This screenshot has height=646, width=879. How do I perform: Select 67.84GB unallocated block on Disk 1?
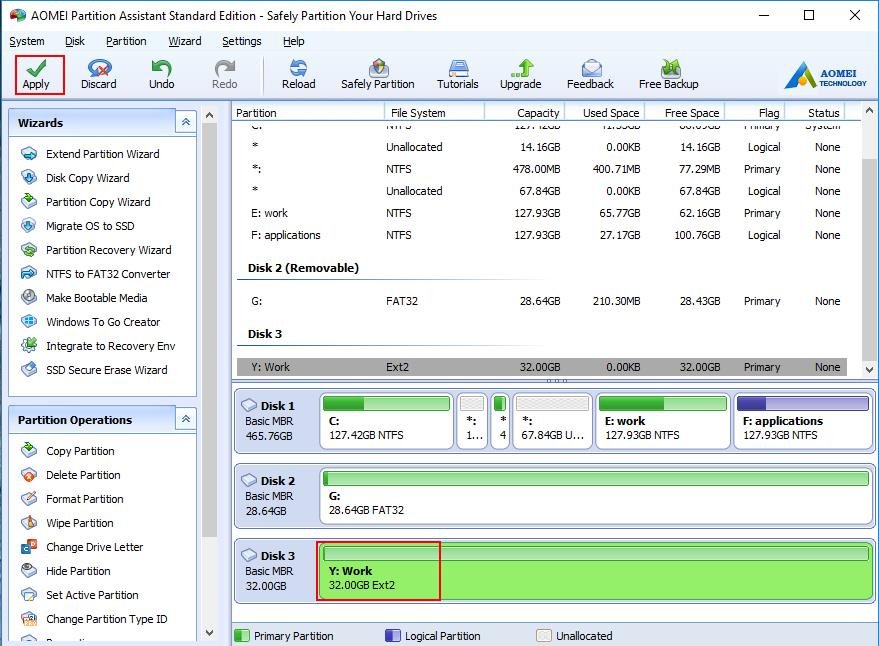pos(552,422)
